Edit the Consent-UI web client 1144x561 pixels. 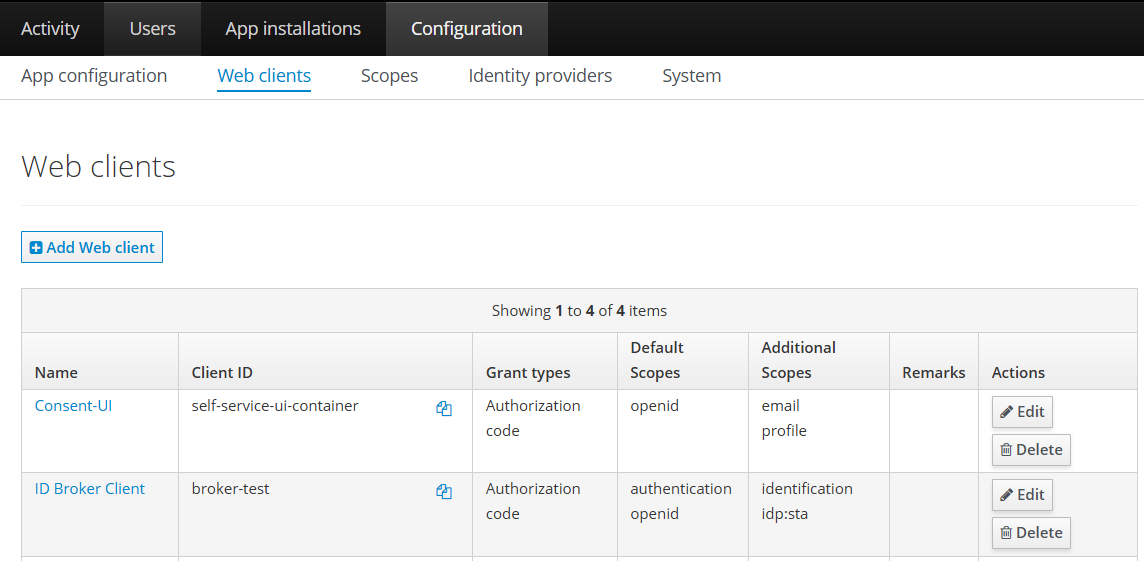coord(1021,411)
